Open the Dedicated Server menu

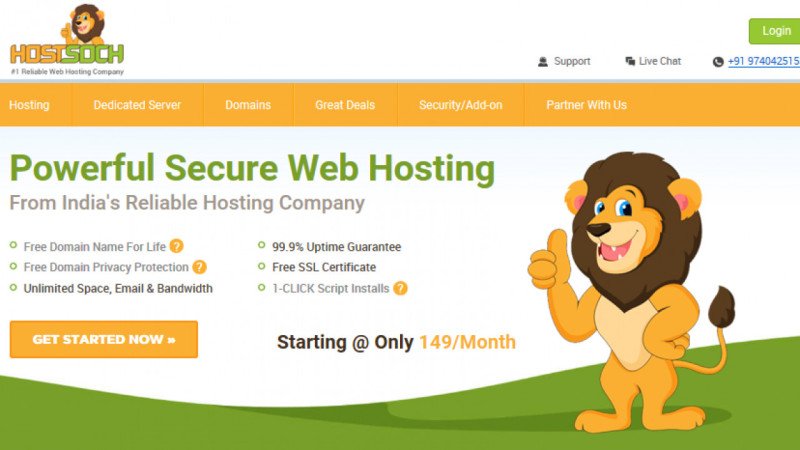137,105
